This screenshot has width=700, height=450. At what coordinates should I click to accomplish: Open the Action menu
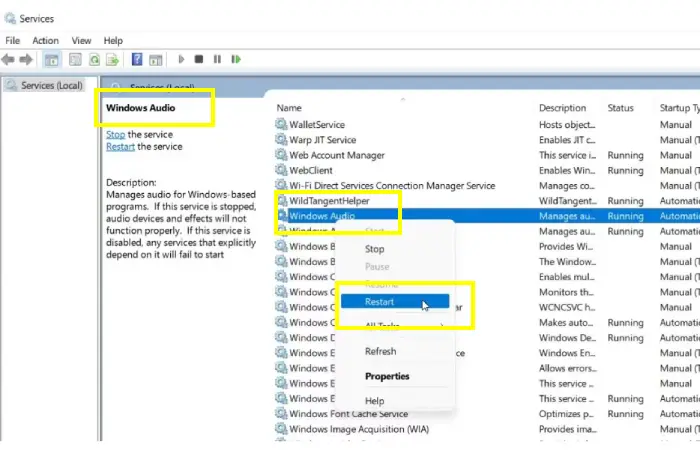click(x=46, y=41)
